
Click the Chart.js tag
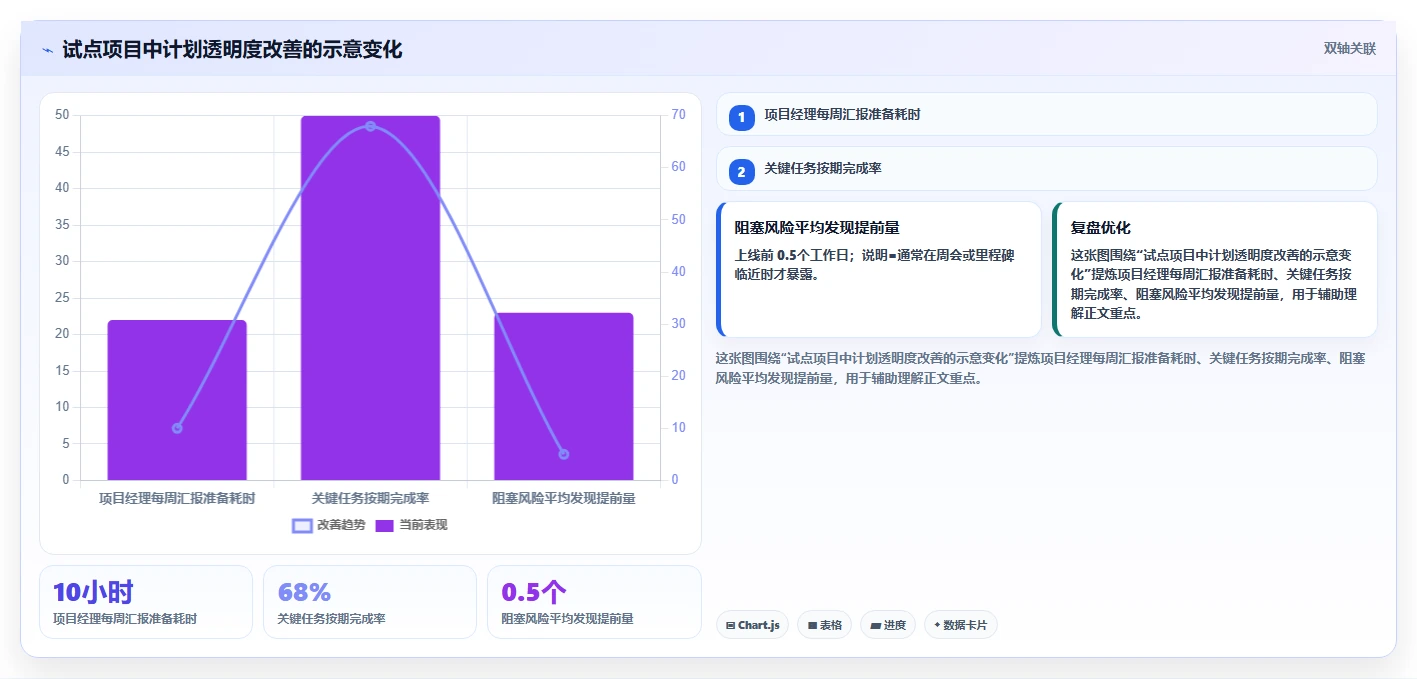point(752,625)
